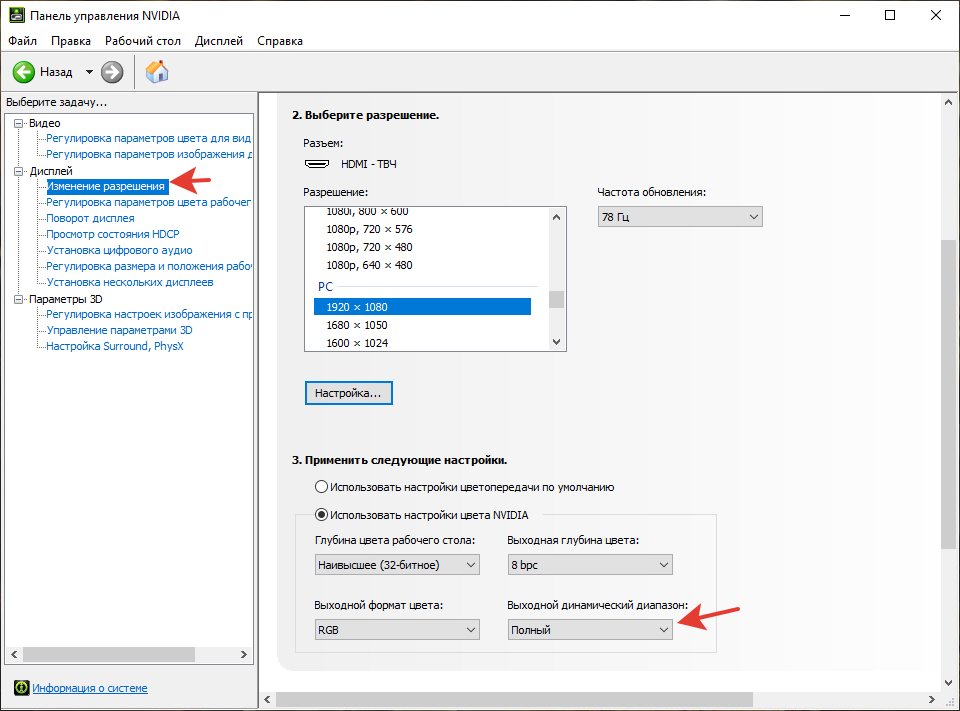This screenshot has height=711, width=960.
Task: Click main panel vertical scroll up arrow
Action: [948, 103]
